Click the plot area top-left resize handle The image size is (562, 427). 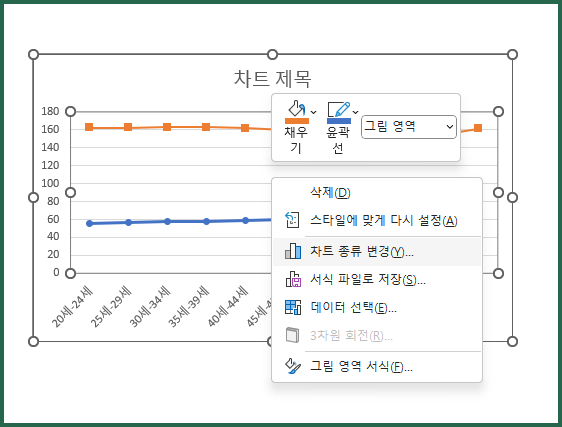point(71,112)
